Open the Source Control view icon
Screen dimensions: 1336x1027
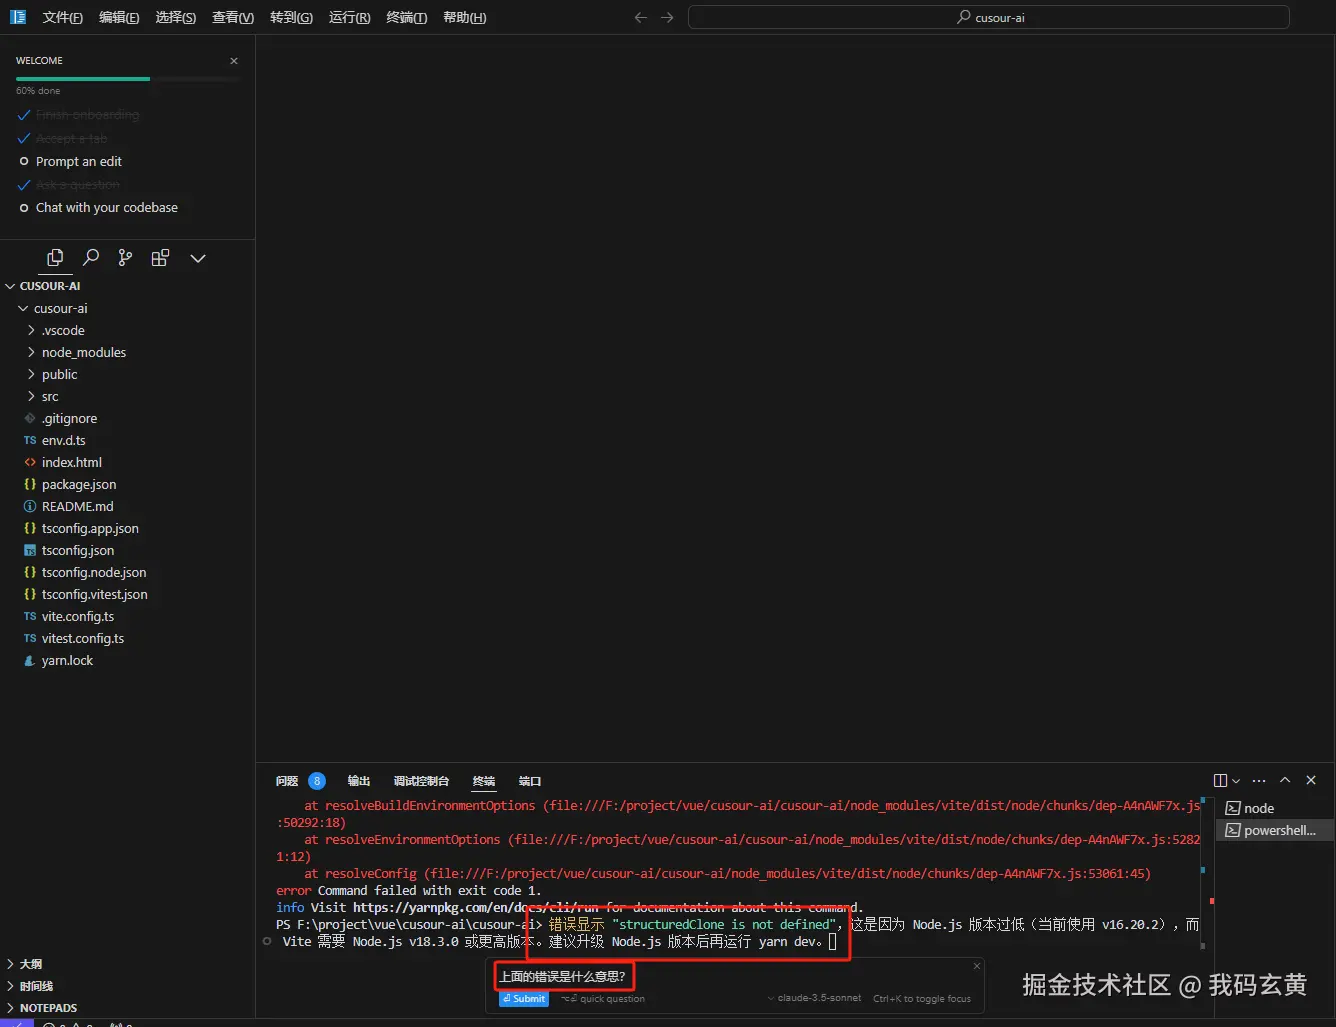(x=125, y=258)
